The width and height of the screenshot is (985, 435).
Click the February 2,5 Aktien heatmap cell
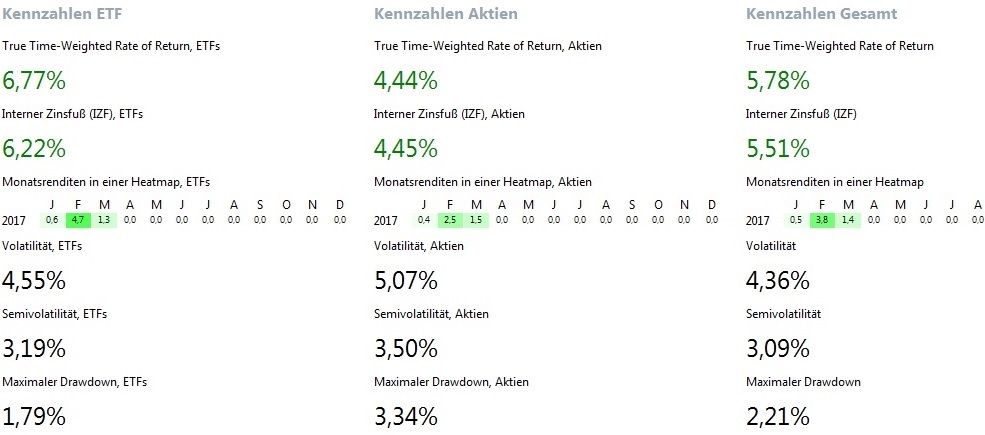(x=450, y=220)
